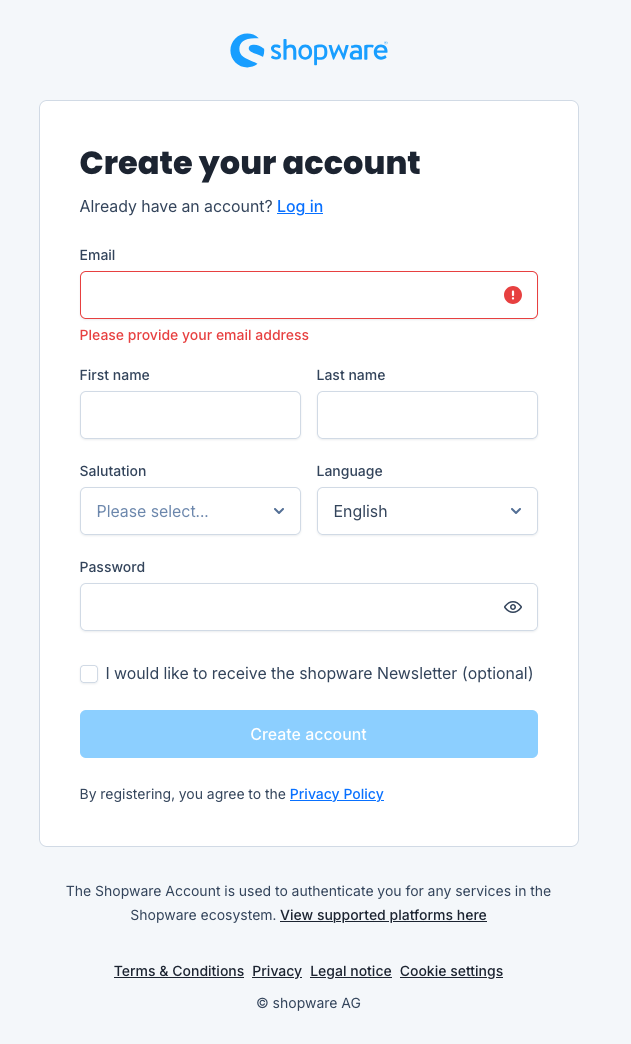
Task: Open the Privacy Policy link
Action: pos(336,793)
